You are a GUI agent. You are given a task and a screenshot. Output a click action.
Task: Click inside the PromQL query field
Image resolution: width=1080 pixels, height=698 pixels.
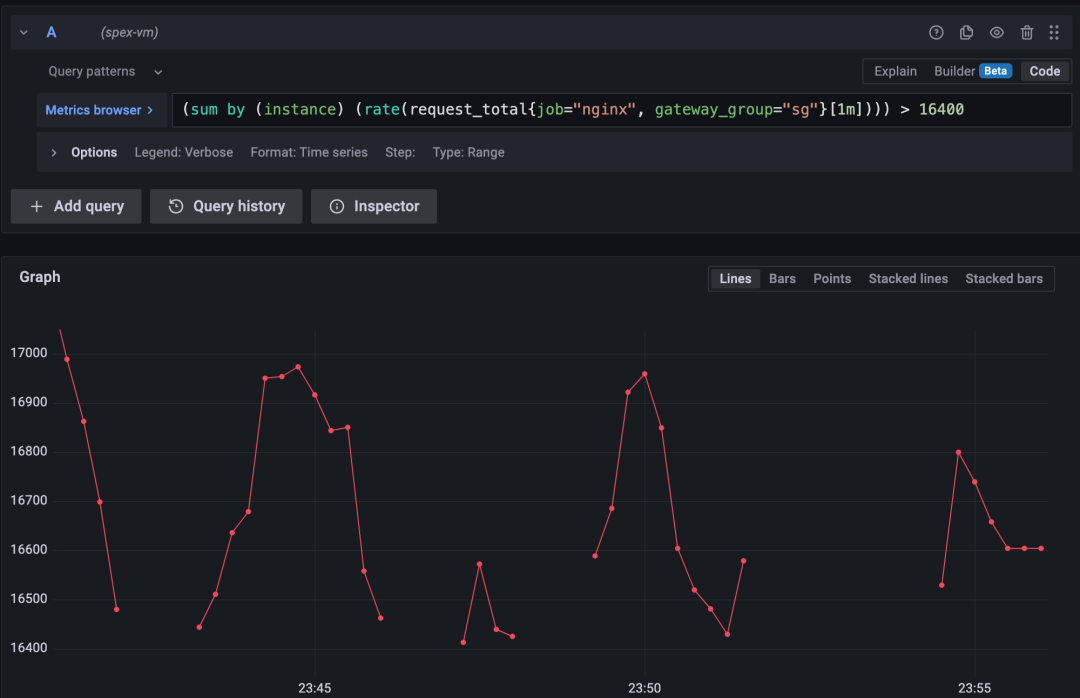click(x=621, y=110)
